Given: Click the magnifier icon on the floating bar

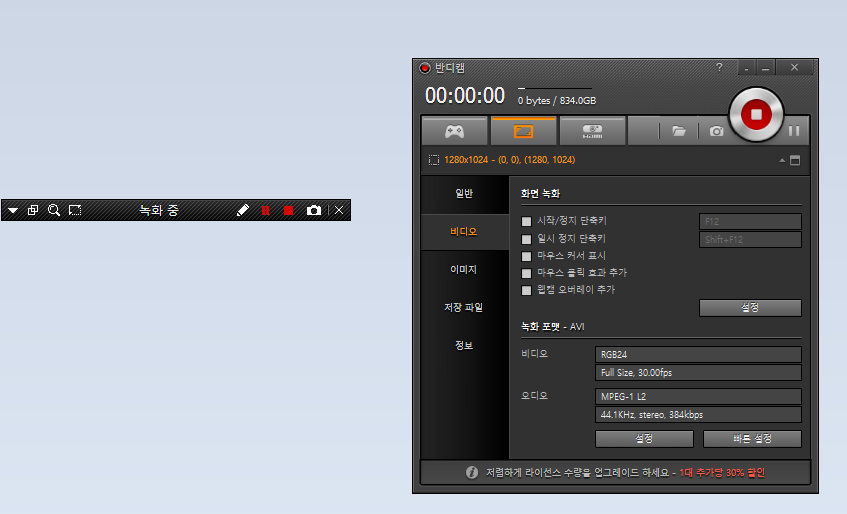Looking at the screenshot, I should tap(53, 210).
